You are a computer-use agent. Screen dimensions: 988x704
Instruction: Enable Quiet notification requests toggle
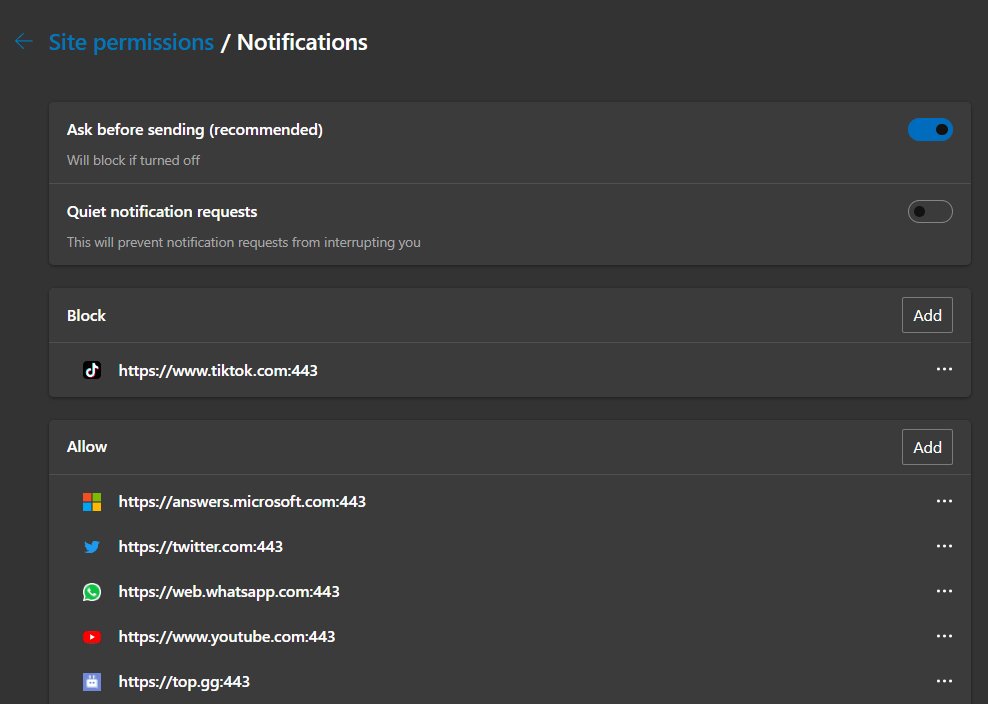pos(930,212)
